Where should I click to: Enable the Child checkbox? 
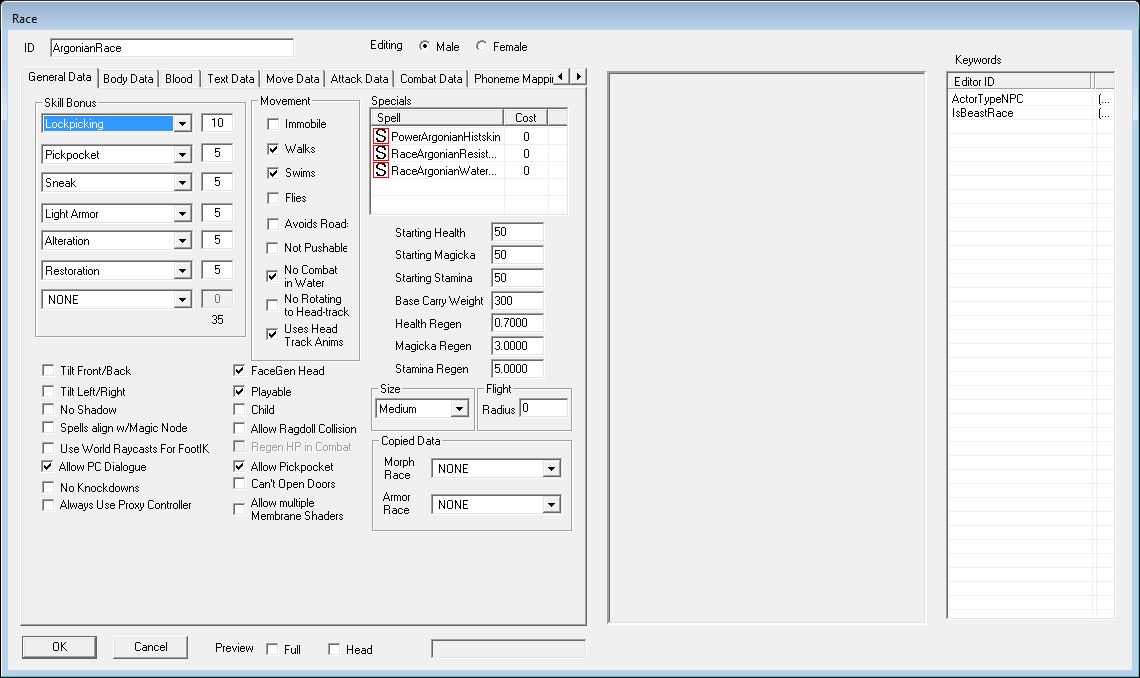(x=238, y=409)
